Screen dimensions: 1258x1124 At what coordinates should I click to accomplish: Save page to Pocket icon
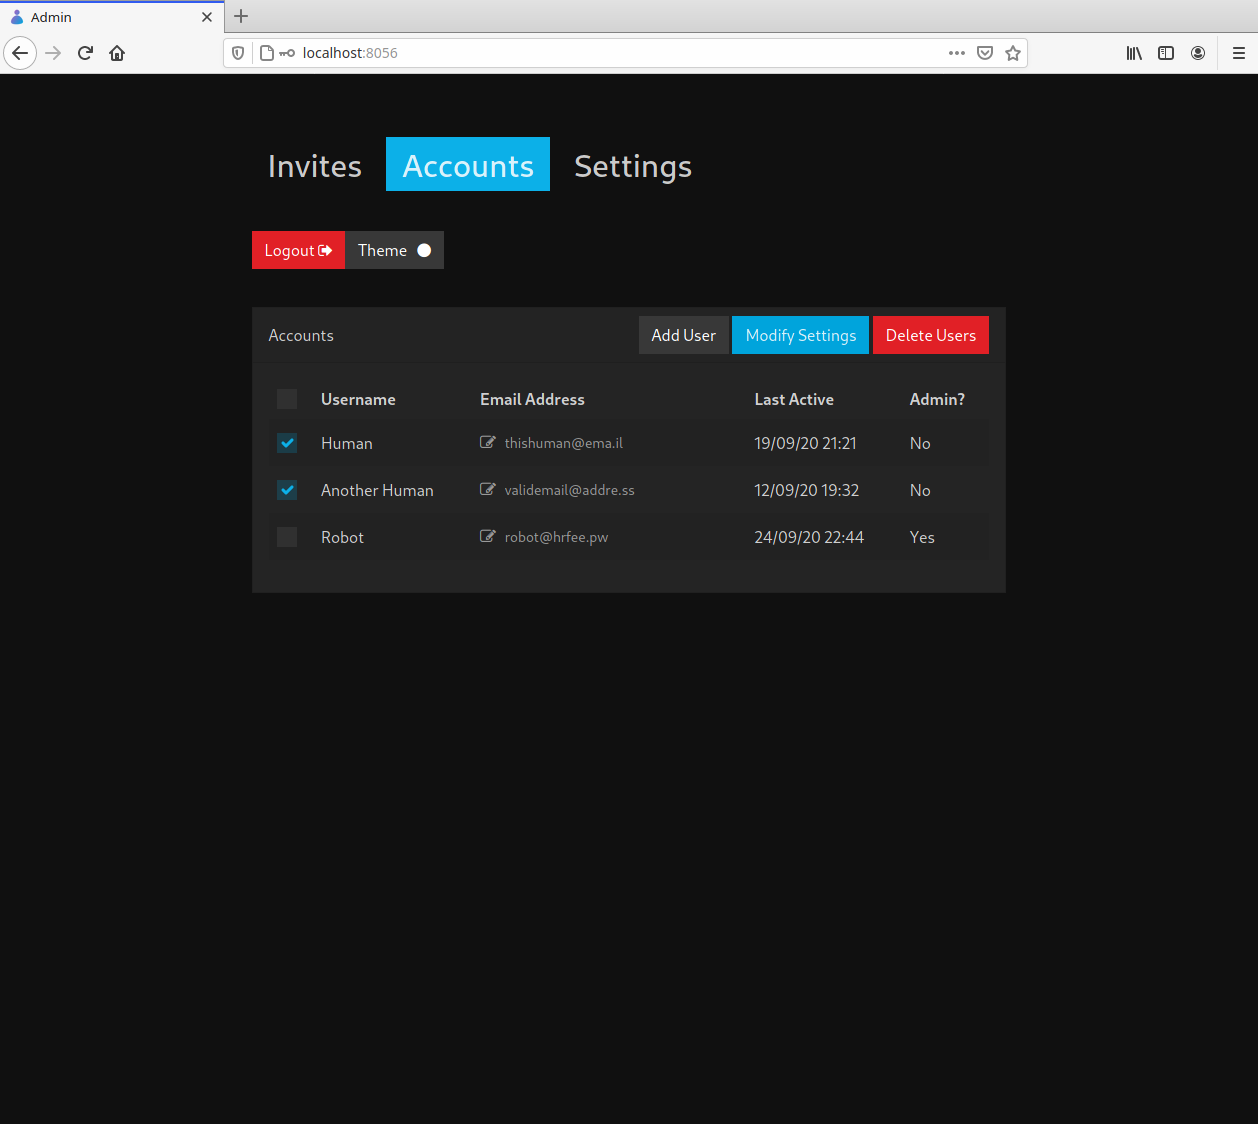985,53
